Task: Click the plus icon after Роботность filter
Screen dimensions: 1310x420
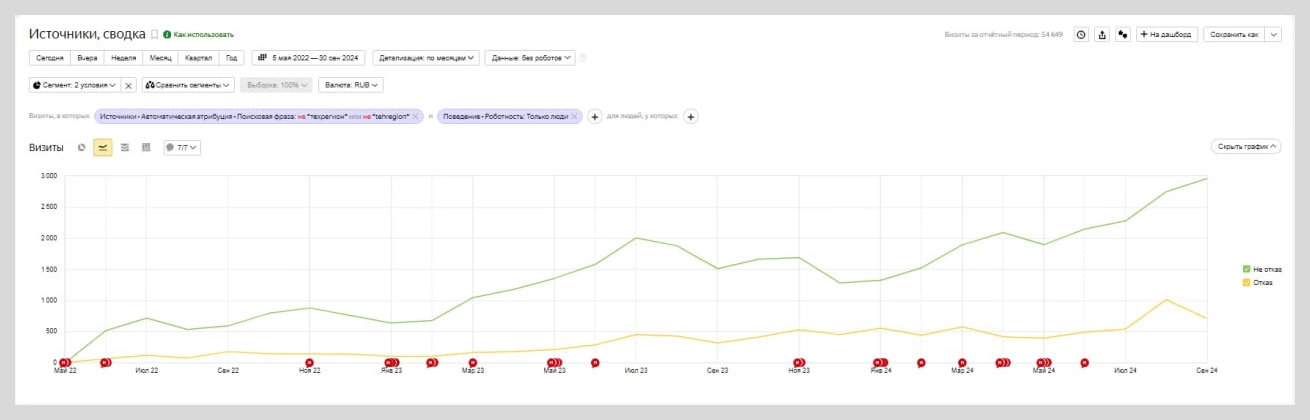Action: (x=594, y=116)
